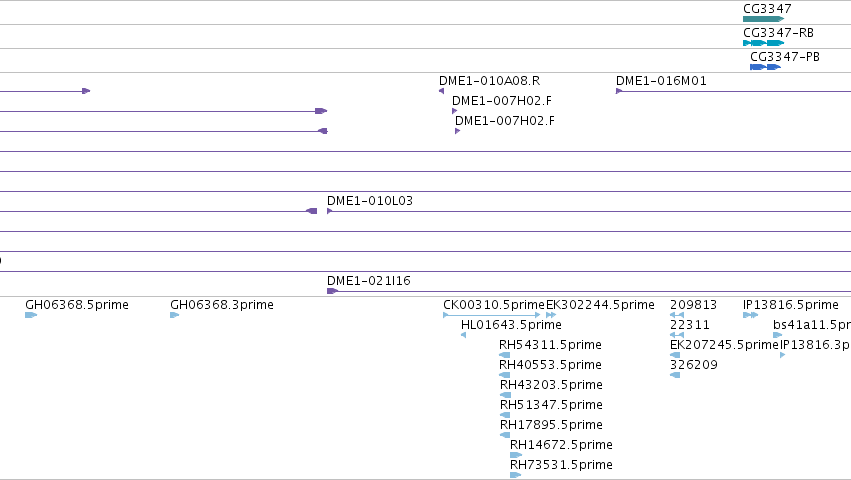
Task: Select the RH40553.5prime EST label
Action: click(550, 365)
